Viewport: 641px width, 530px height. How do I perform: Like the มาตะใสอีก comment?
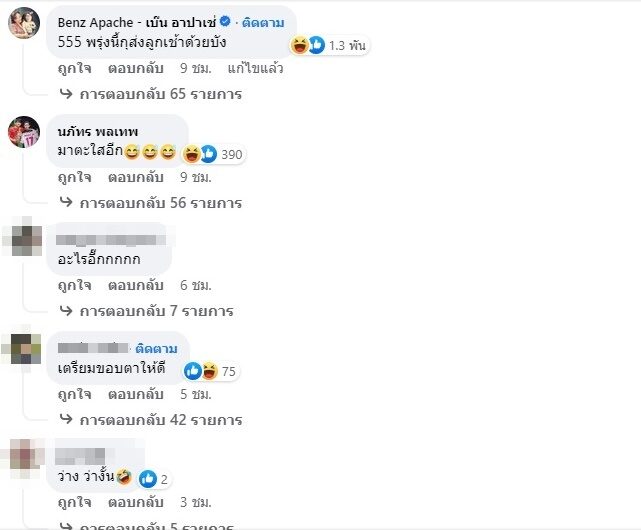point(74,177)
